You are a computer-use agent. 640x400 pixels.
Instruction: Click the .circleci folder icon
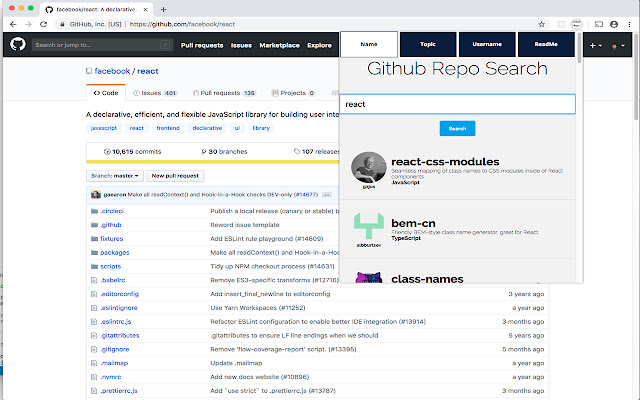click(x=94, y=211)
